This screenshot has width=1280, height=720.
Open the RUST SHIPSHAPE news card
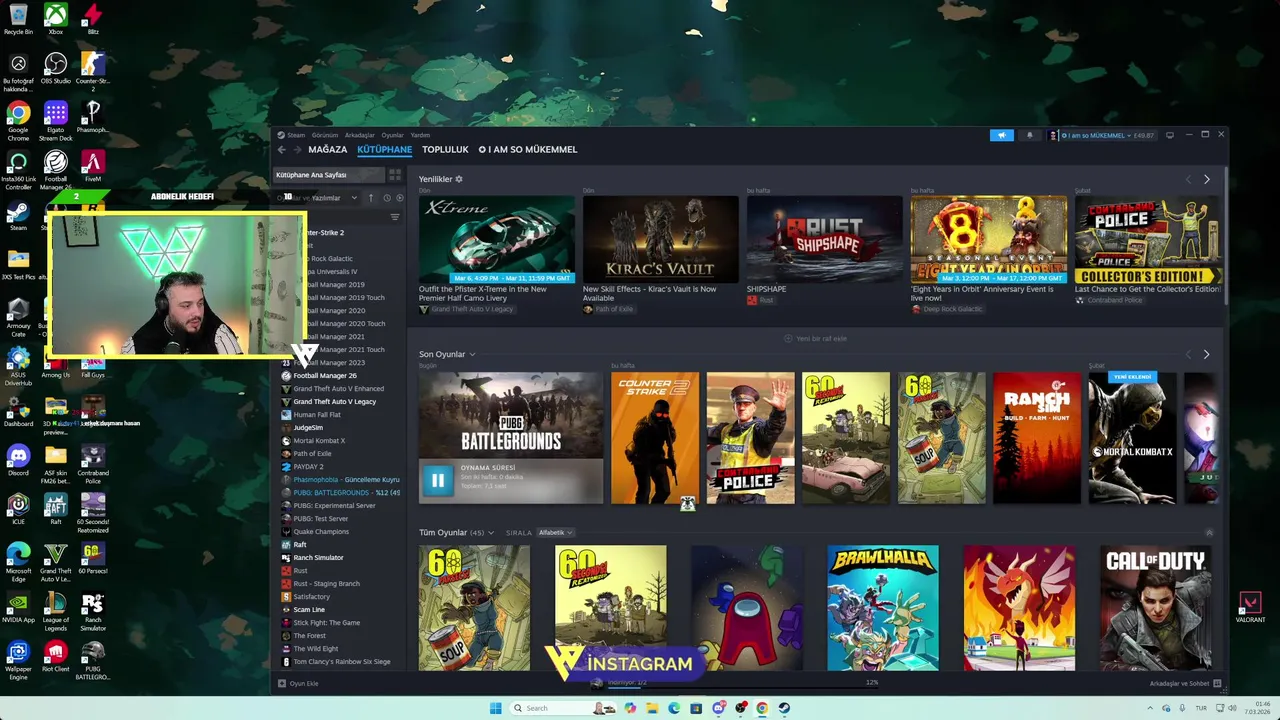(824, 239)
